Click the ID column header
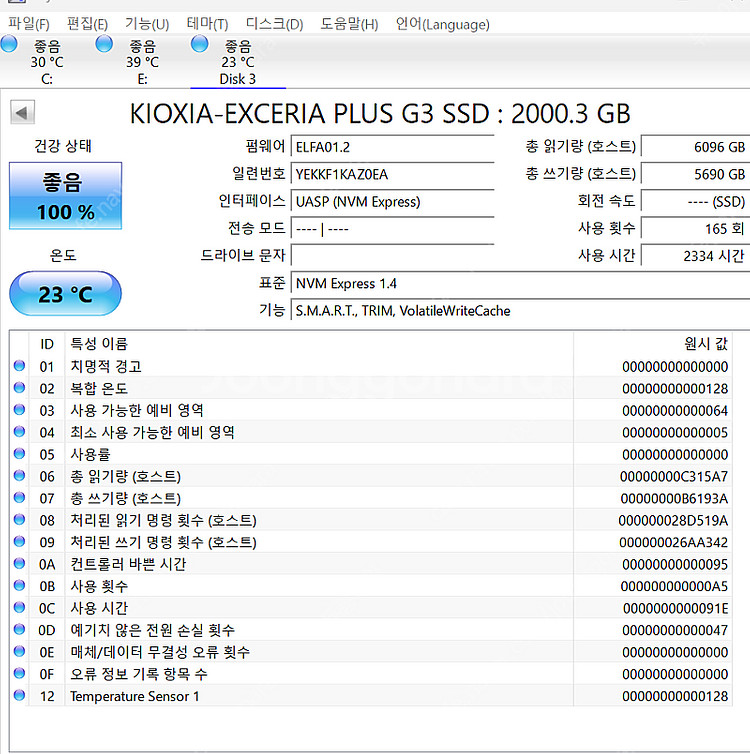The image size is (750, 754). pos(47,344)
